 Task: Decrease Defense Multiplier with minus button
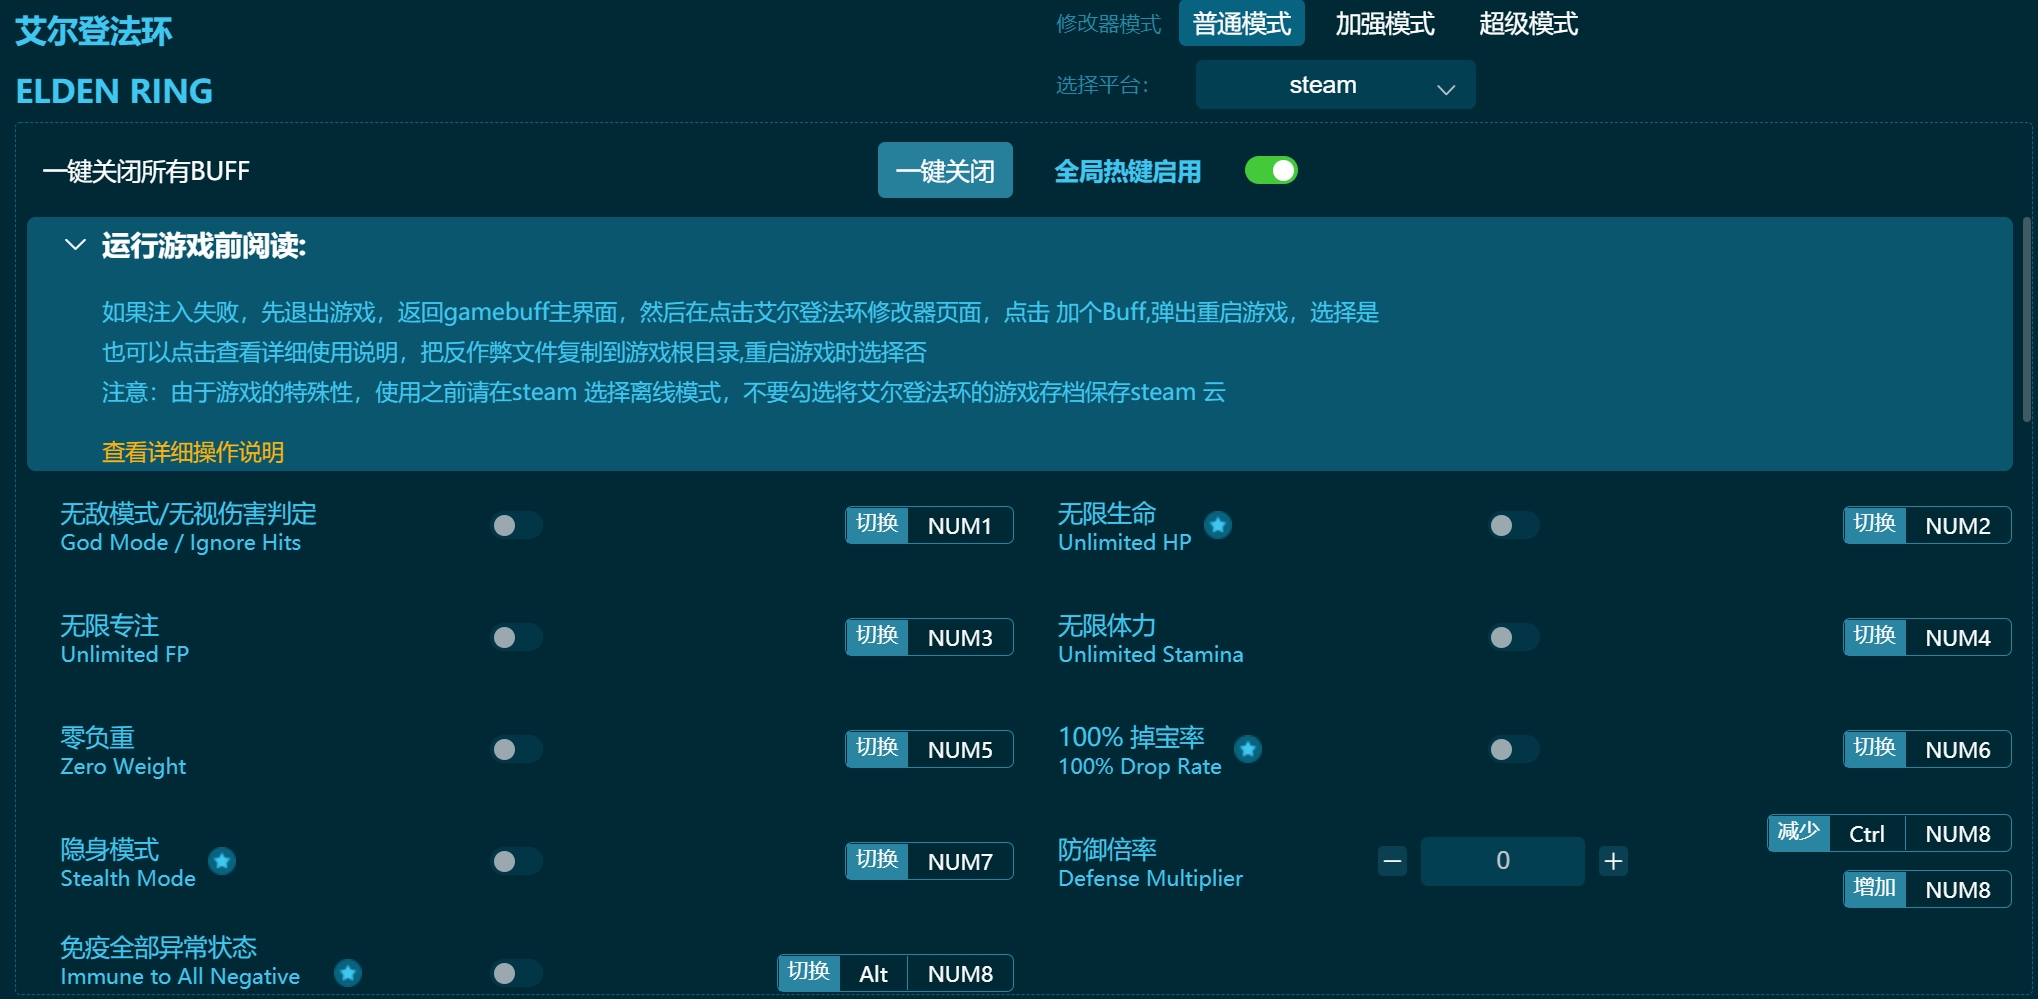click(x=1392, y=861)
